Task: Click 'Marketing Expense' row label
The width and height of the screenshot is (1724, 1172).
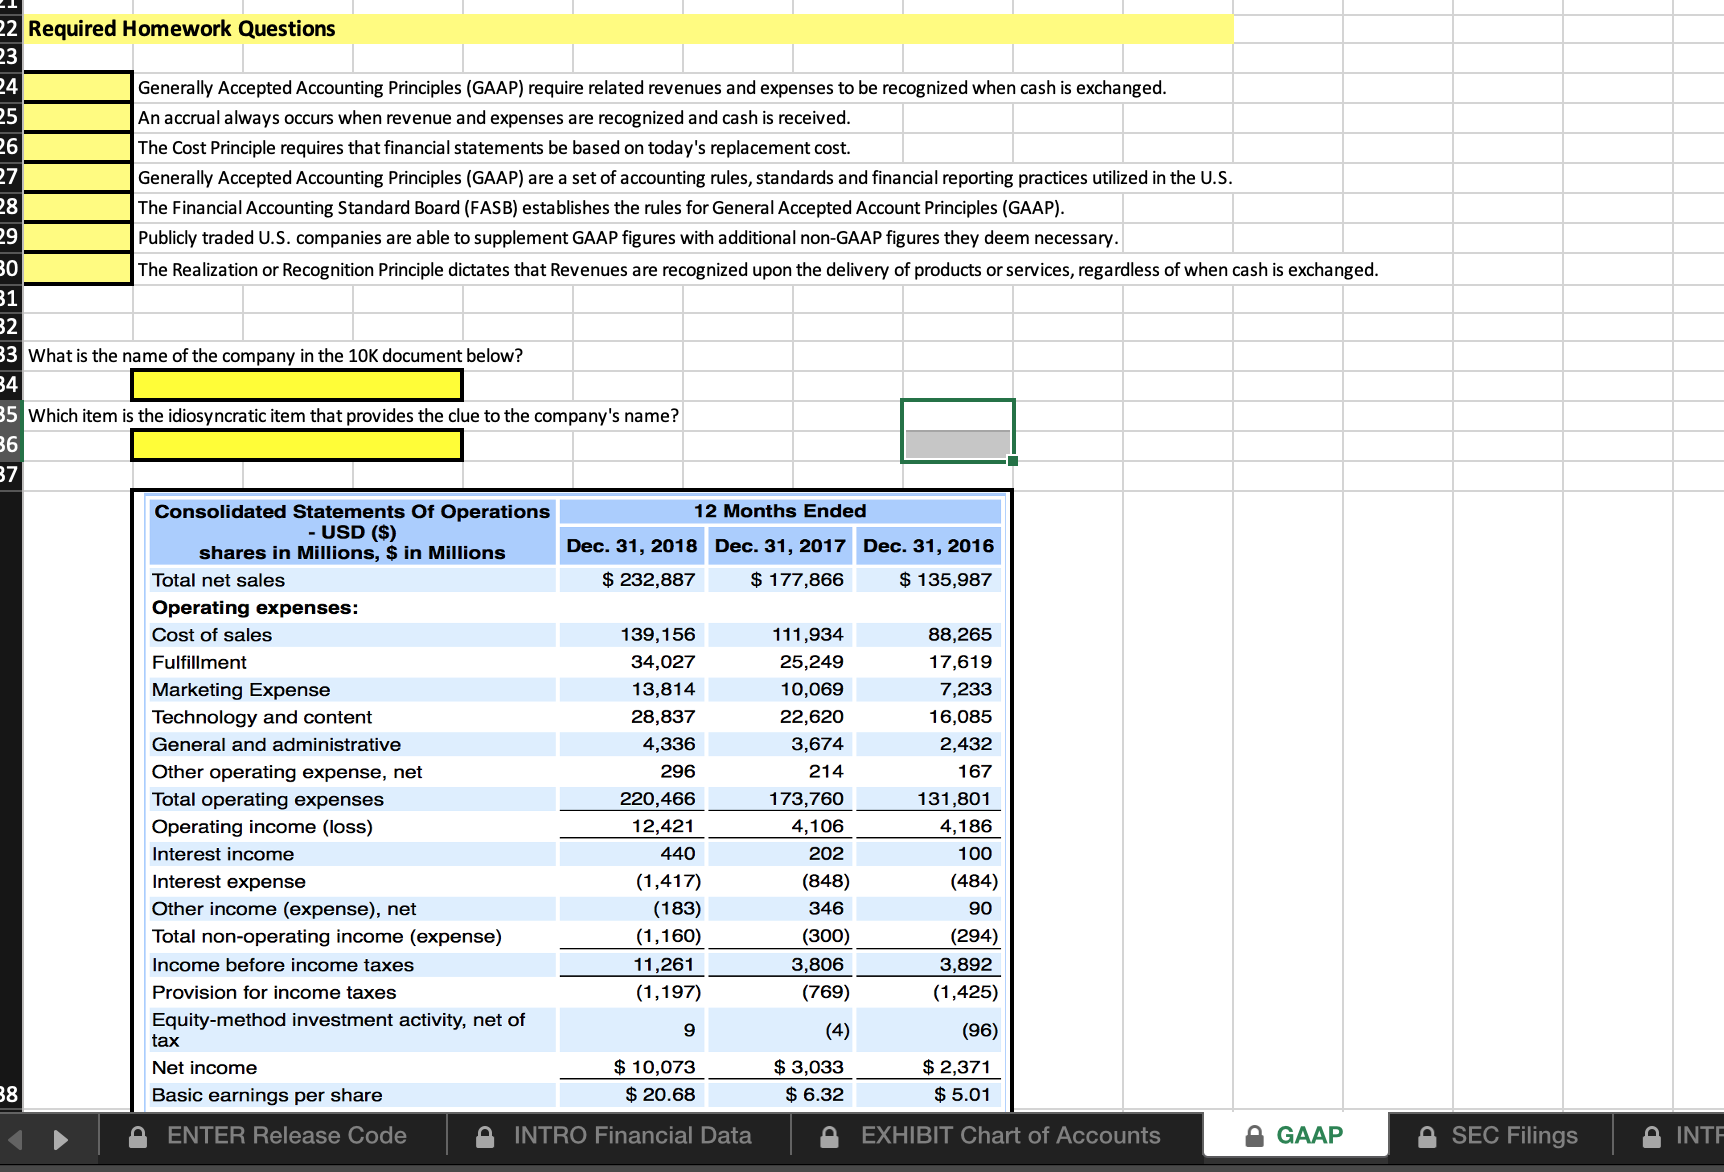Action: [241, 690]
